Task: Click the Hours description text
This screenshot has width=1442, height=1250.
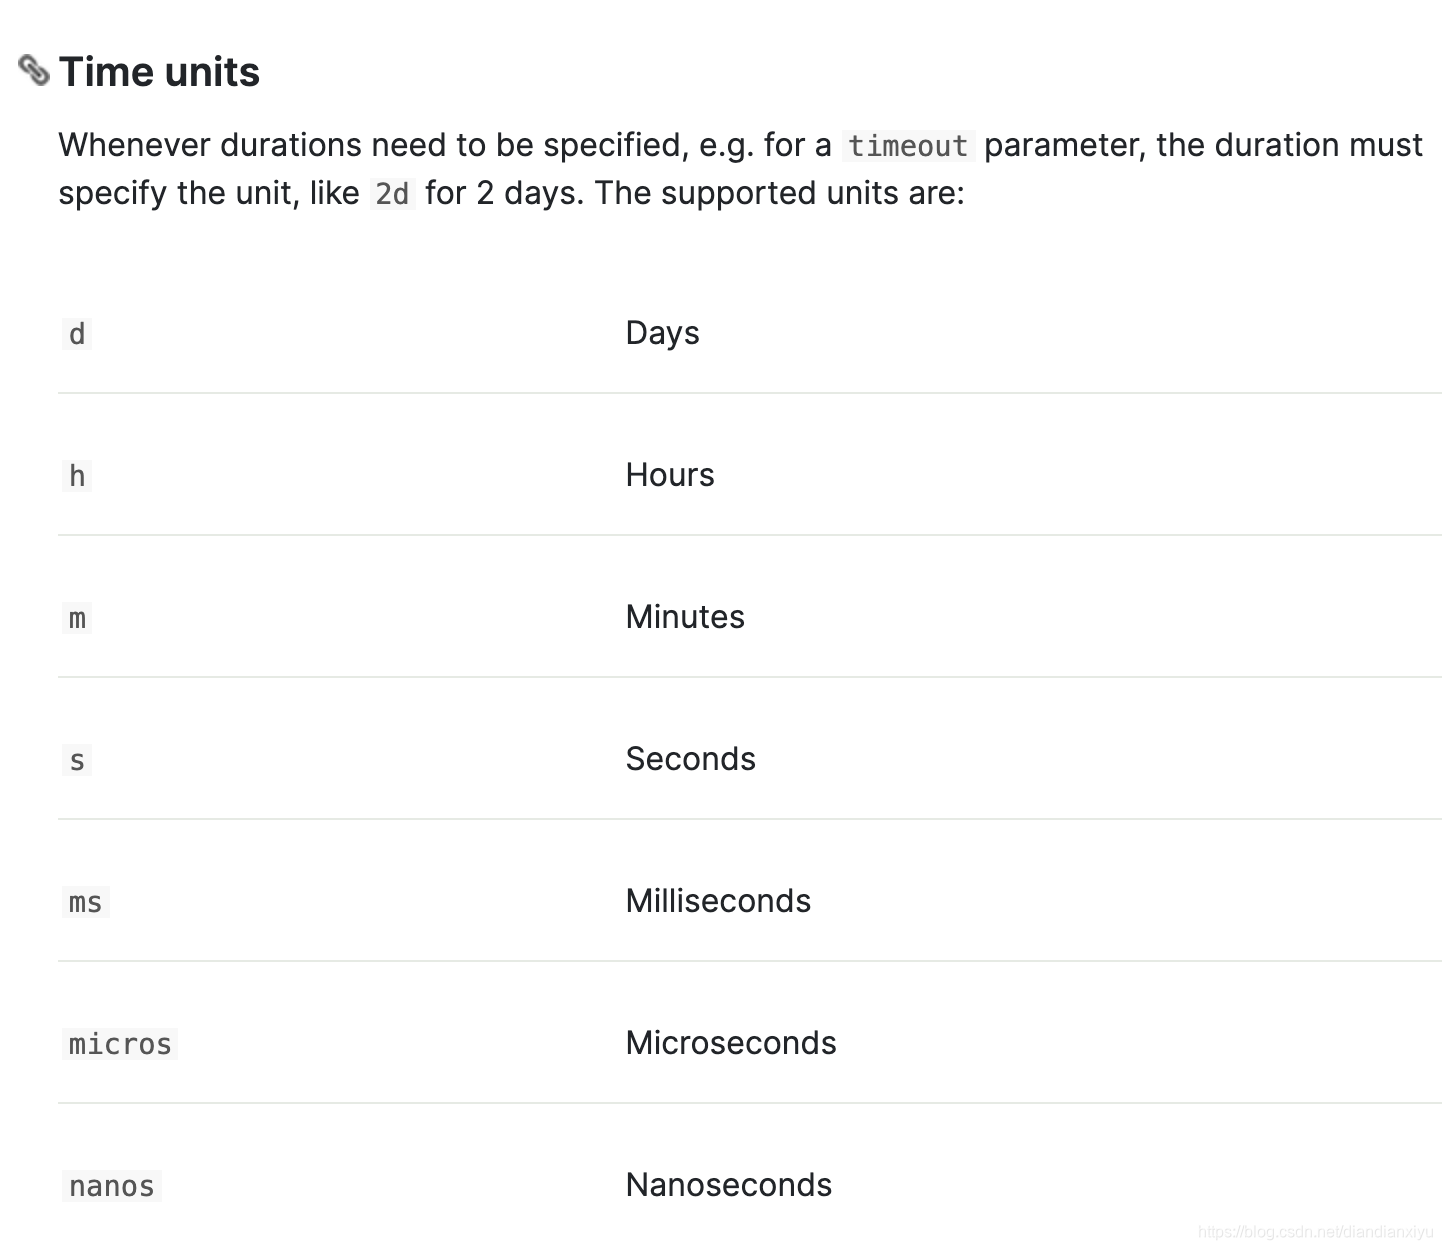Action: (670, 475)
